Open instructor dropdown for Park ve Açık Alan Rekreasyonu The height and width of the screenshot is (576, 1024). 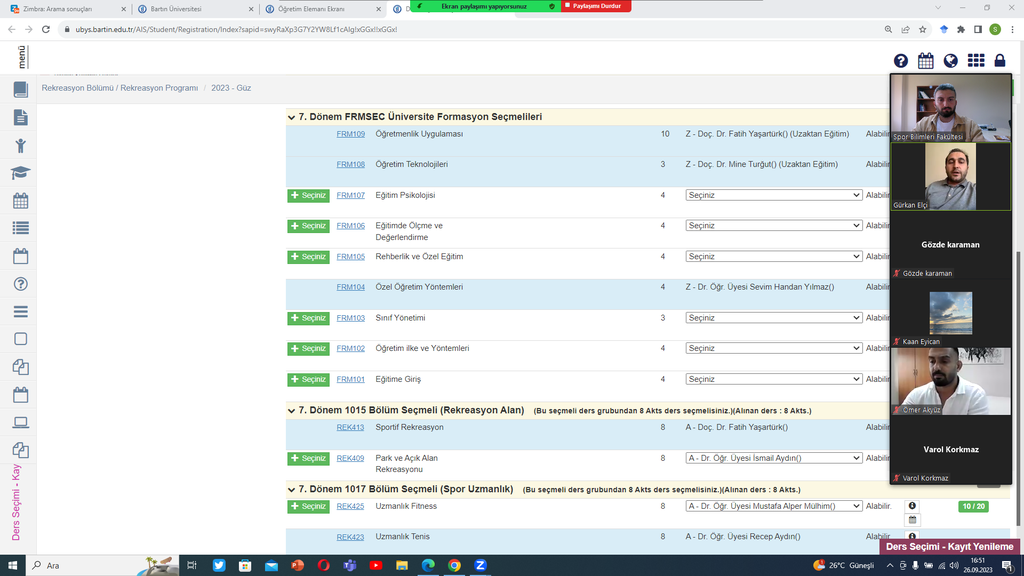tap(773, 458)
